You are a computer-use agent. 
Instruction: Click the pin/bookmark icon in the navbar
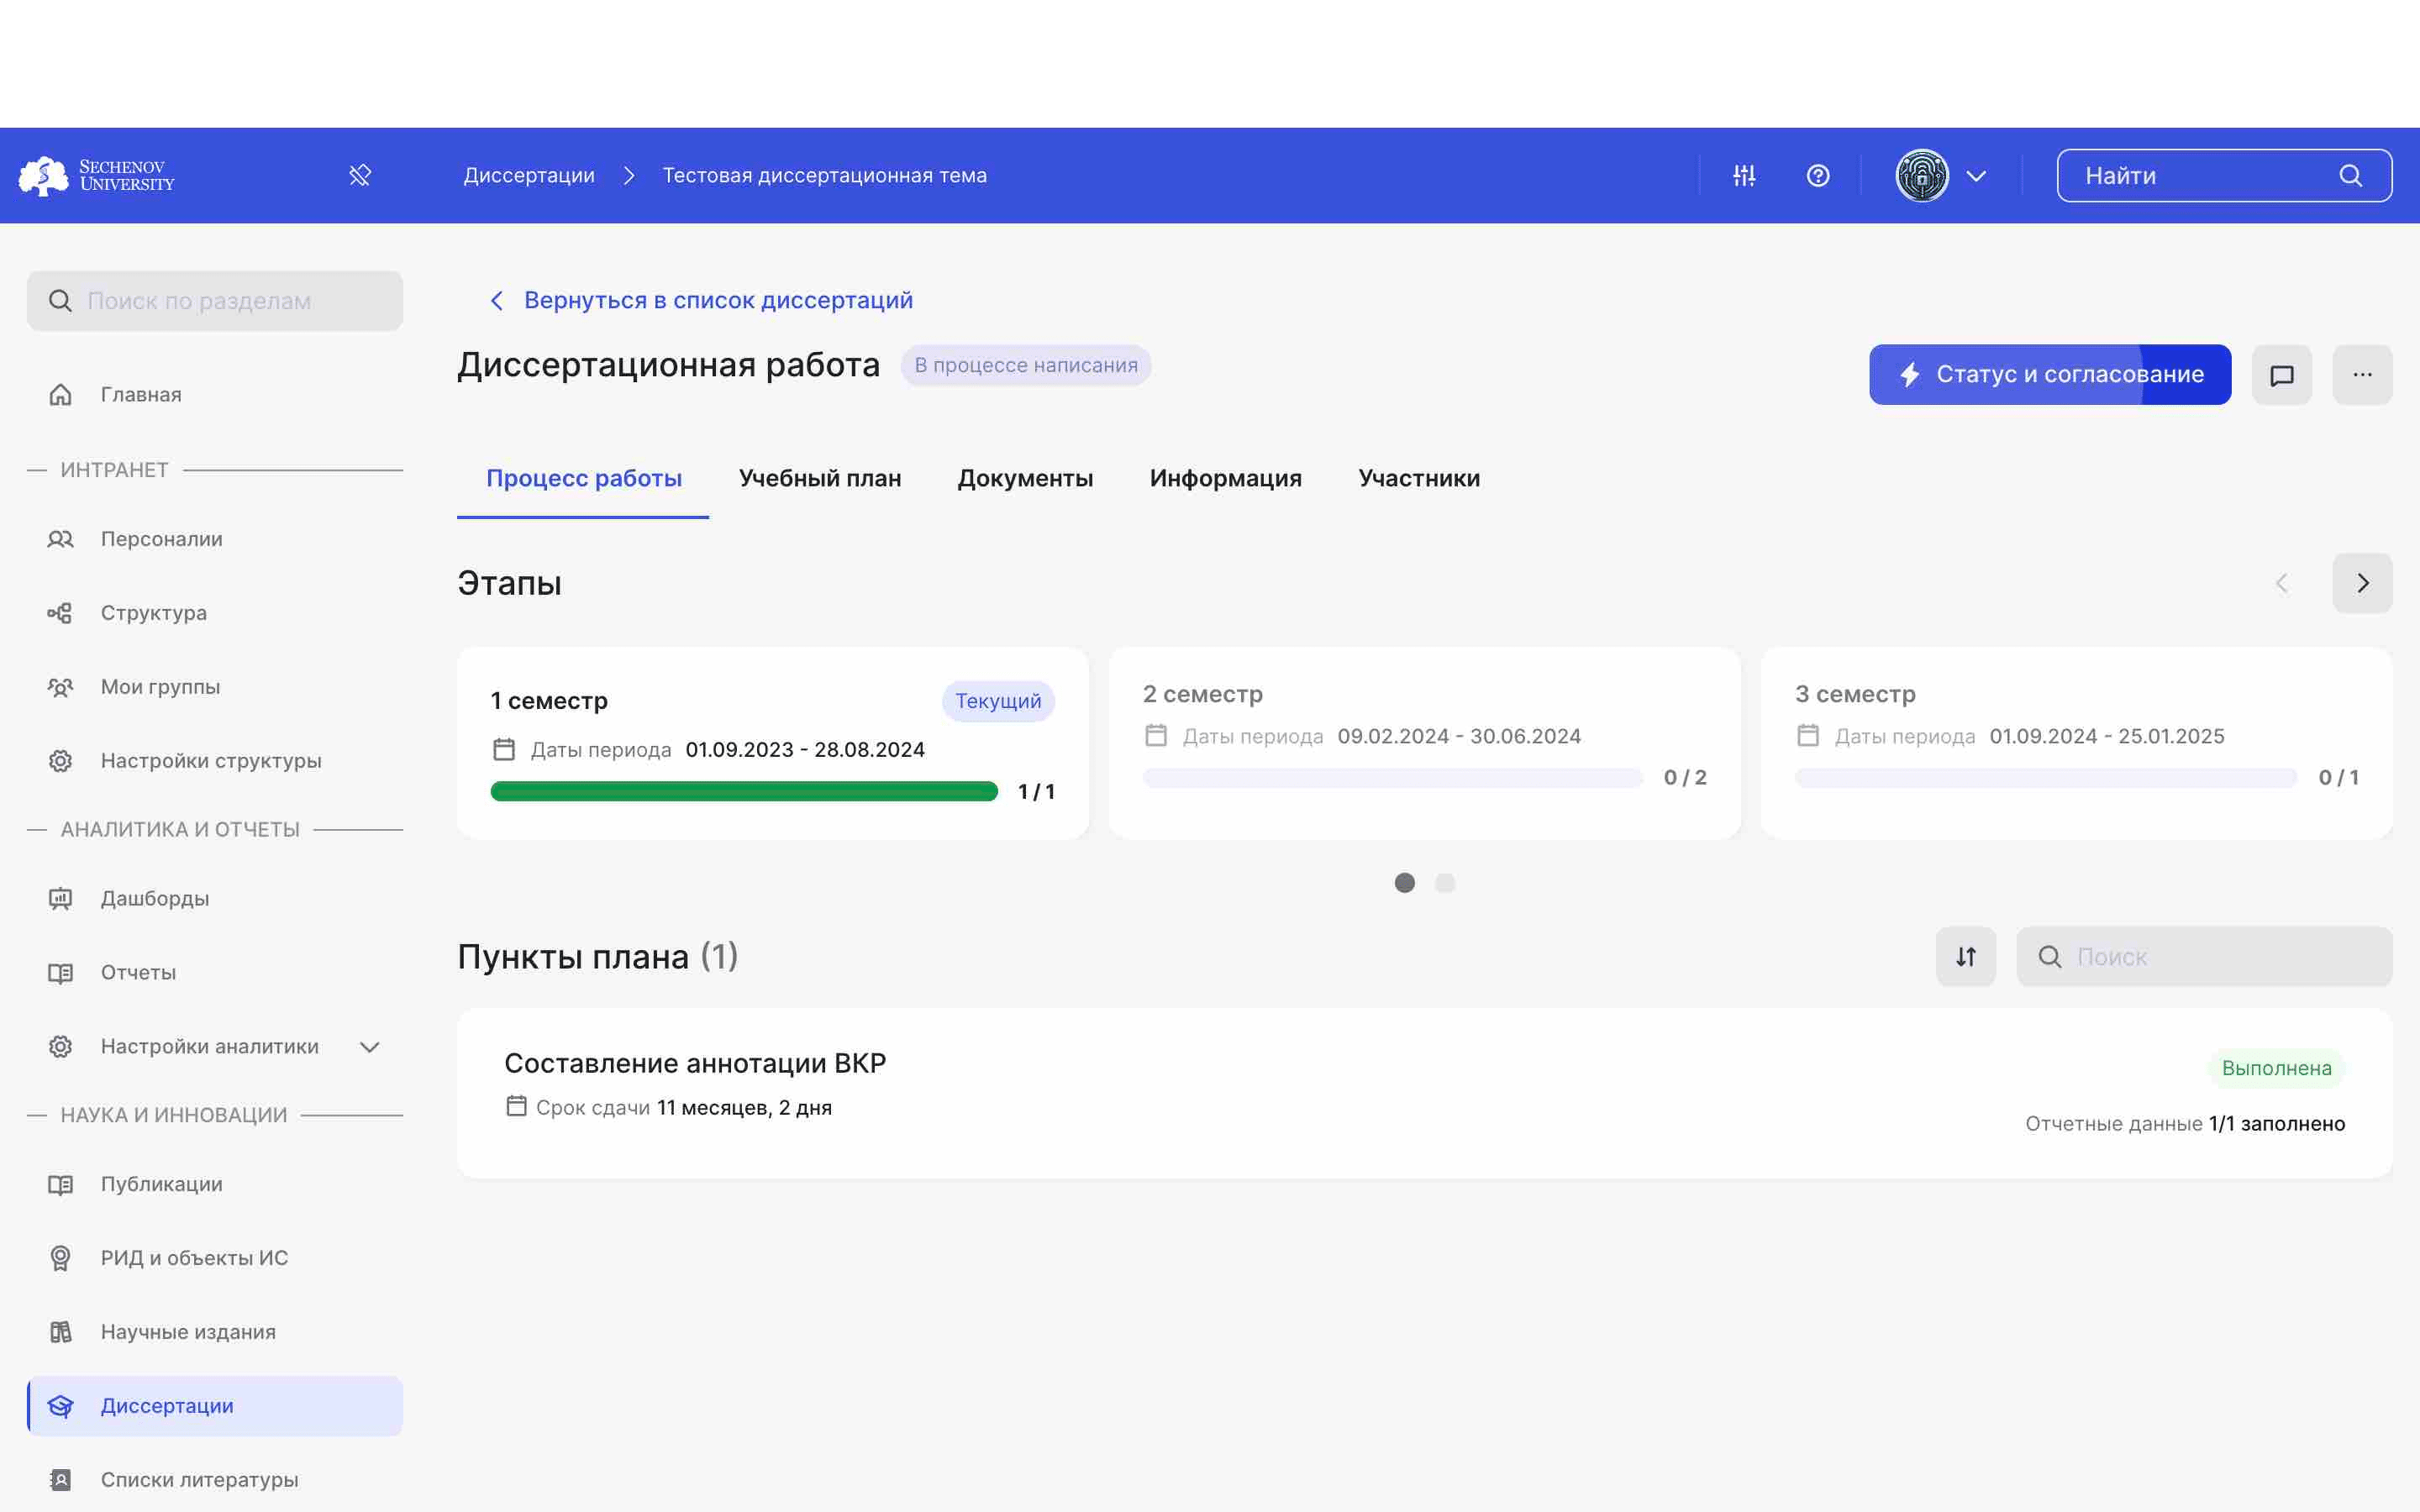pyautogui.click(x=359, y=174)
